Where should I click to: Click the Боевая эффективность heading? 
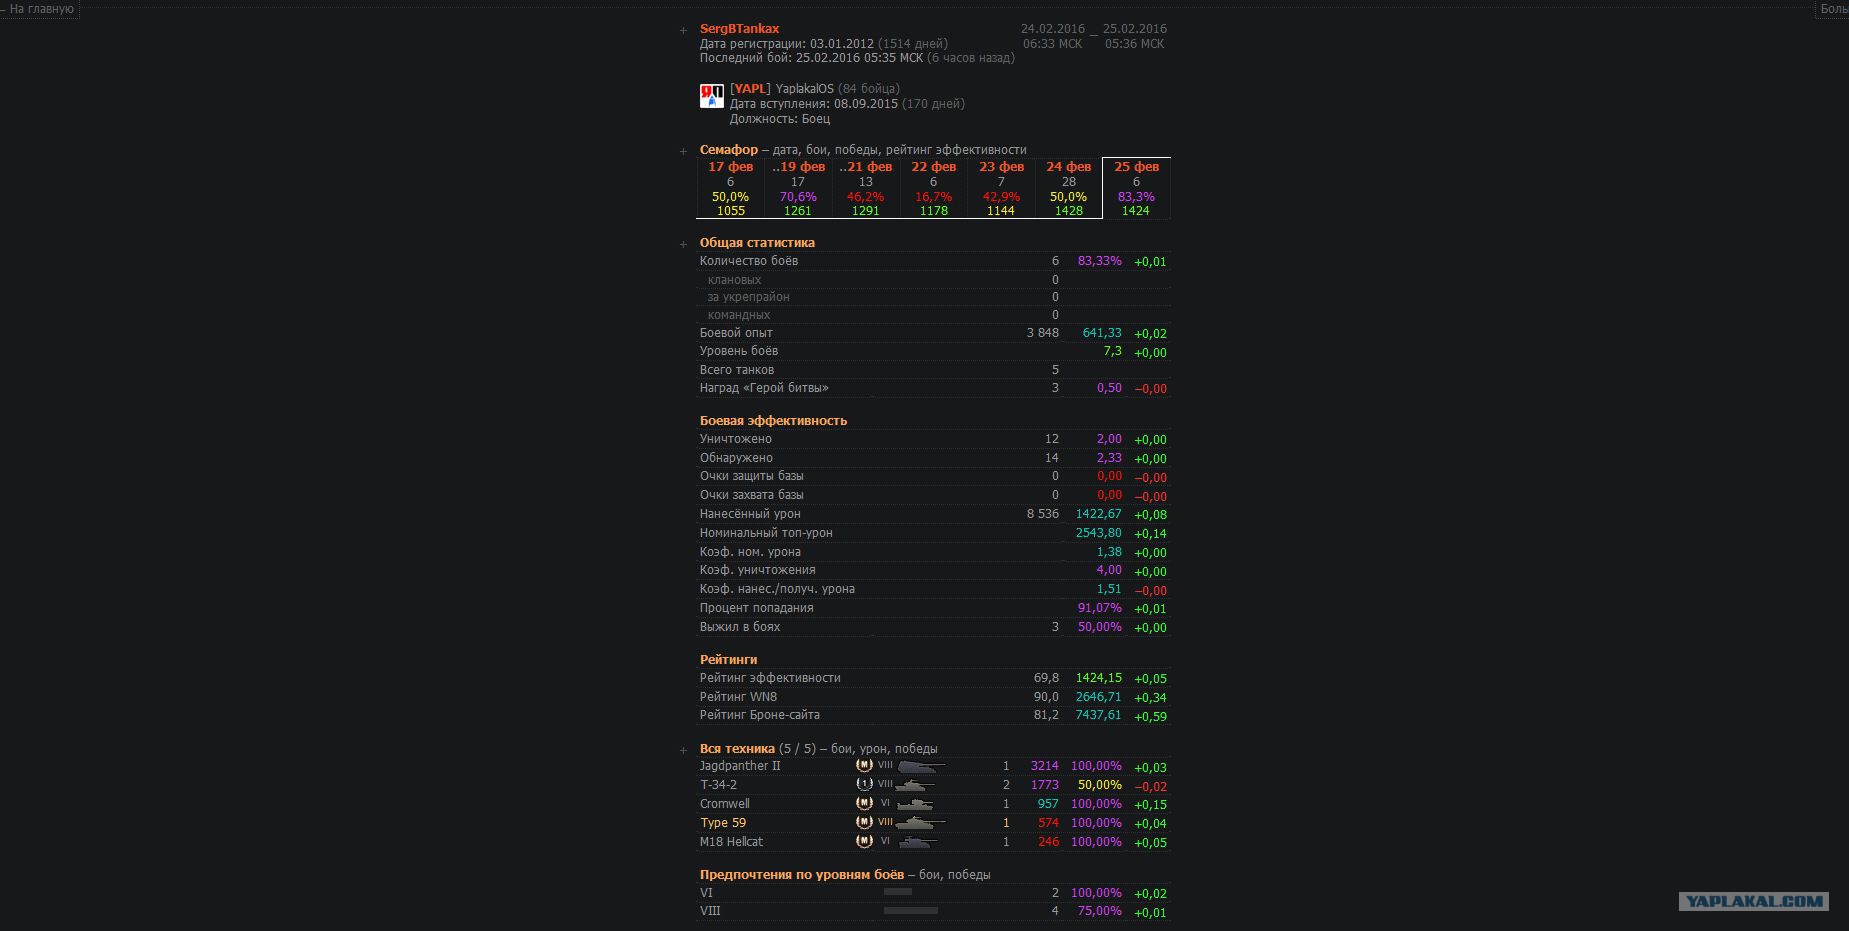[x=773, y=421]
